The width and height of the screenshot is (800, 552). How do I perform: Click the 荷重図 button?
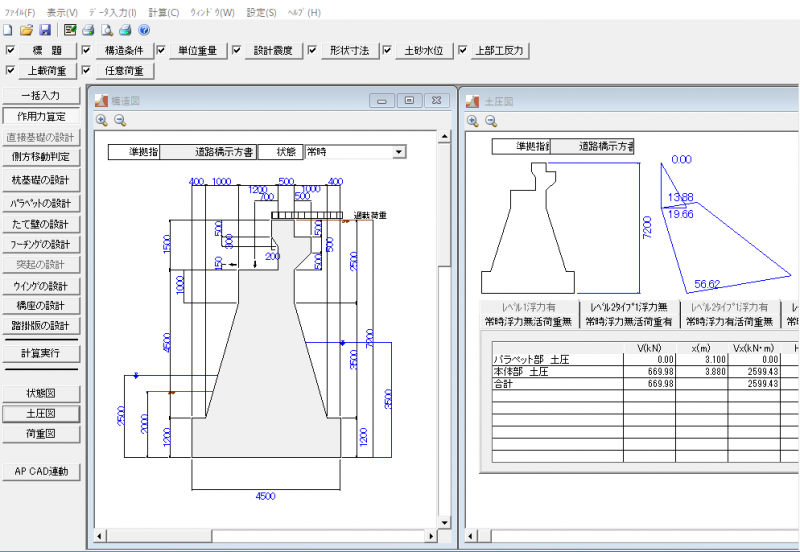(41, 434)
